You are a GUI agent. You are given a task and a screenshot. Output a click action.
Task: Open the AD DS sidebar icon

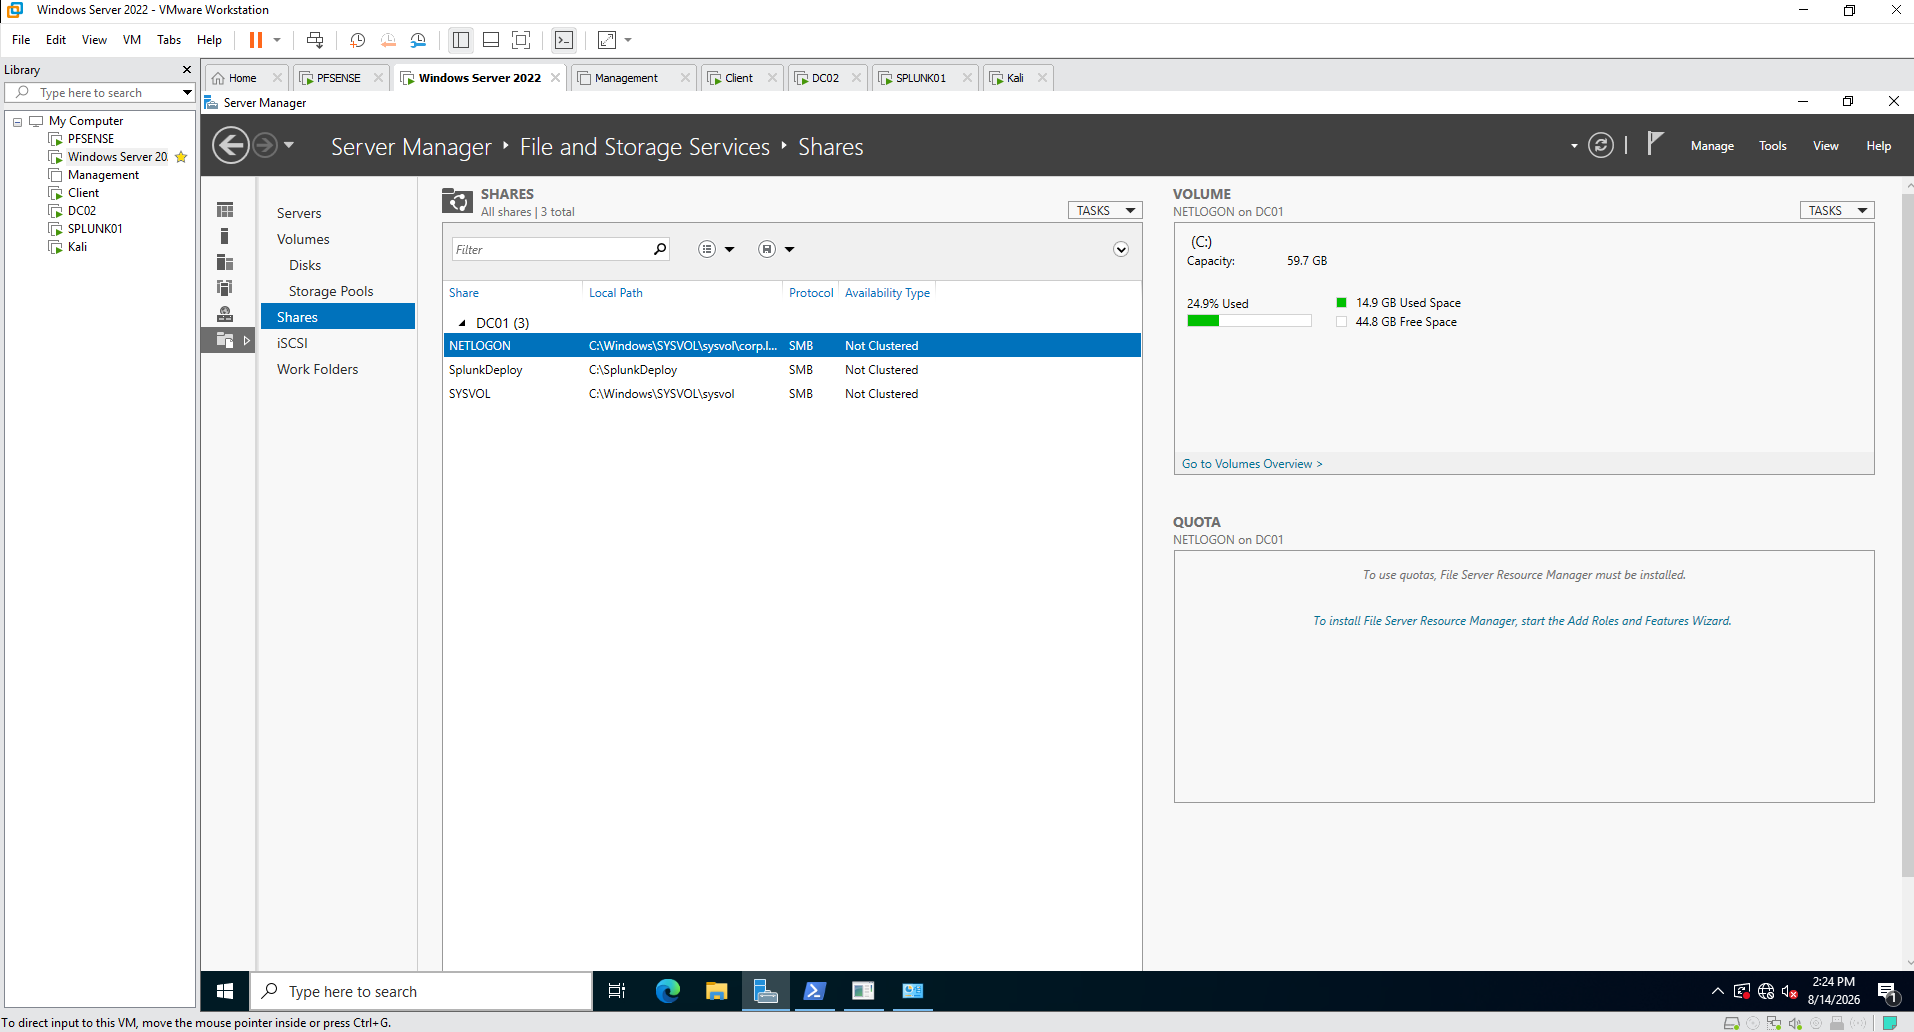click(225, 288)
